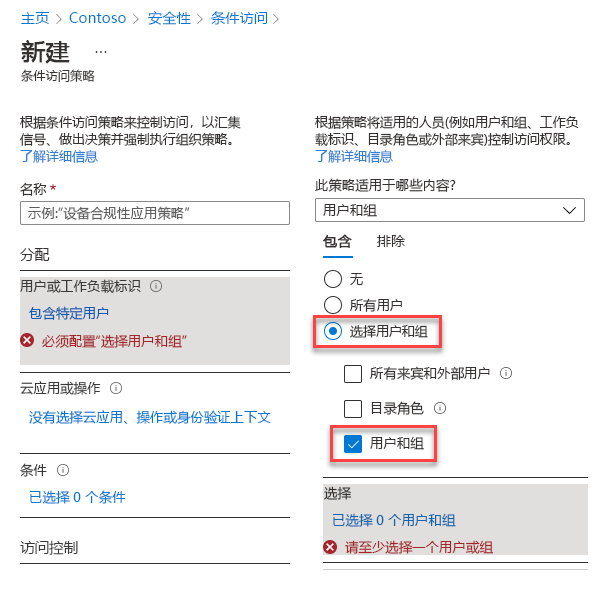This screenshot has height=593, width=609.
Task: Click info icon beside 目录角色
Action: (x=440, y=408)
